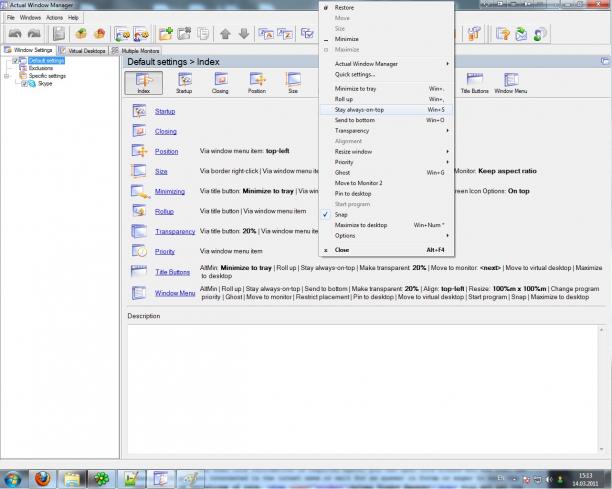Open the Title Buttons section icon

(475, 83)
